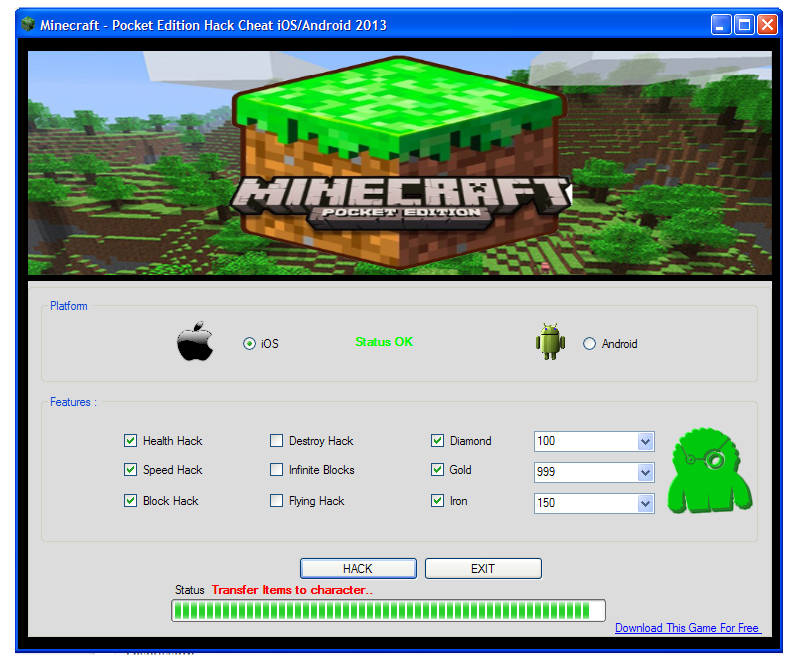The image size is (803, 672).
Task: Click the green Status OK text
Action: pos(384,342)
